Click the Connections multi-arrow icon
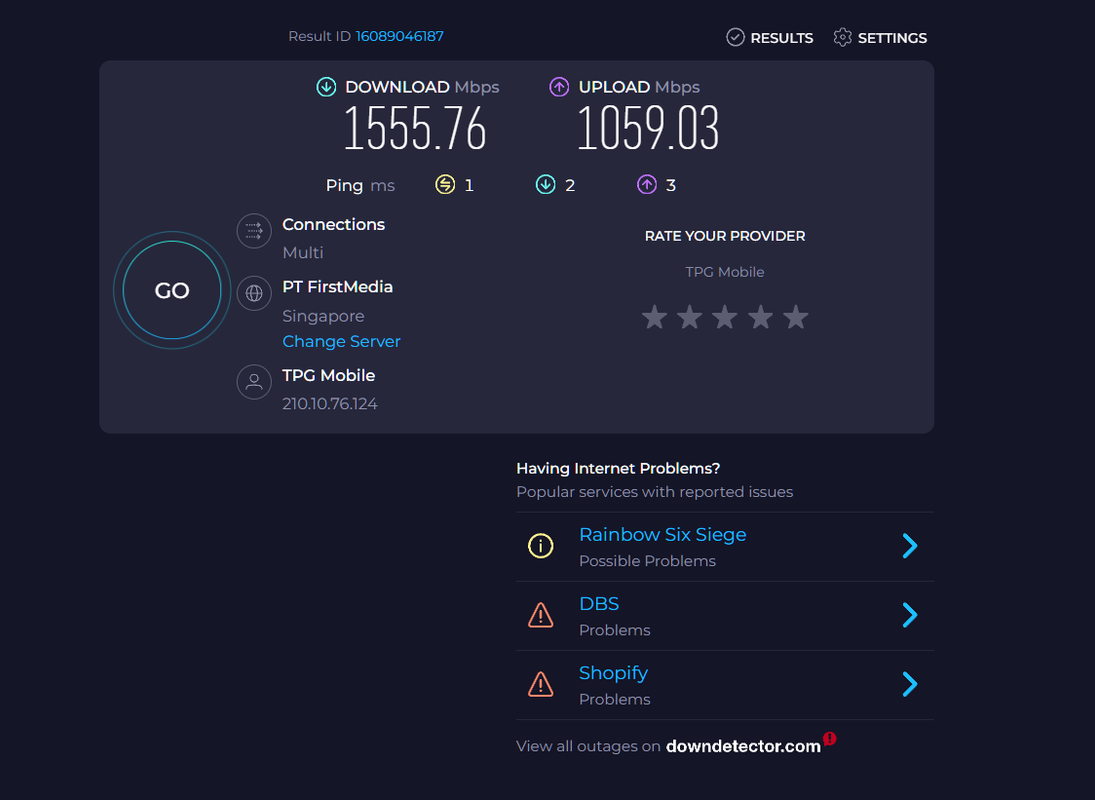The width and height of the screenshot is (1095, 800). pos(254,231)
